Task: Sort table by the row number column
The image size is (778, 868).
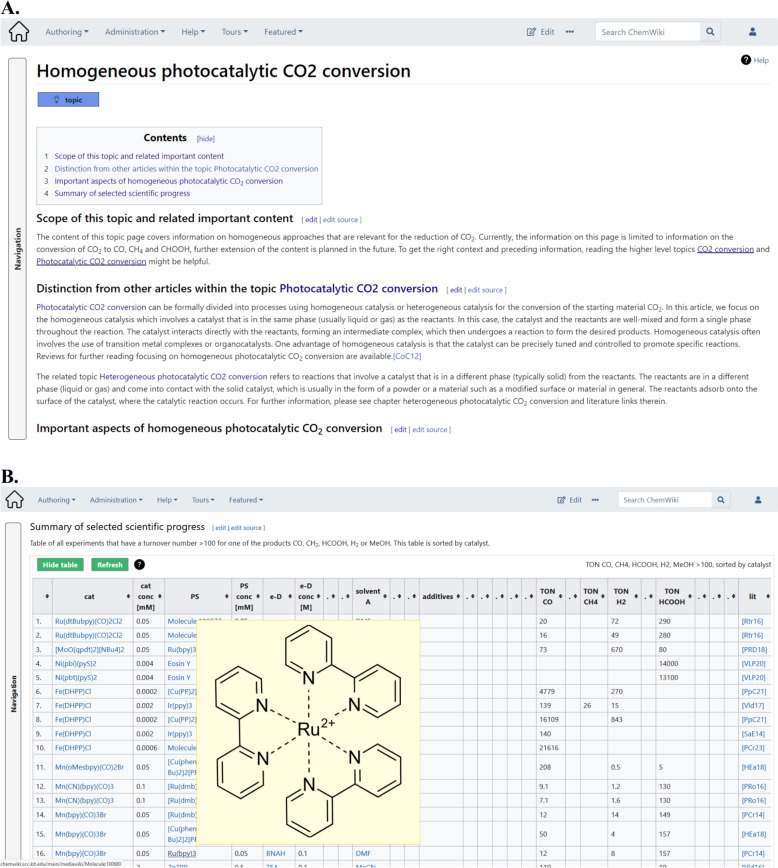Action: point(47,596)
